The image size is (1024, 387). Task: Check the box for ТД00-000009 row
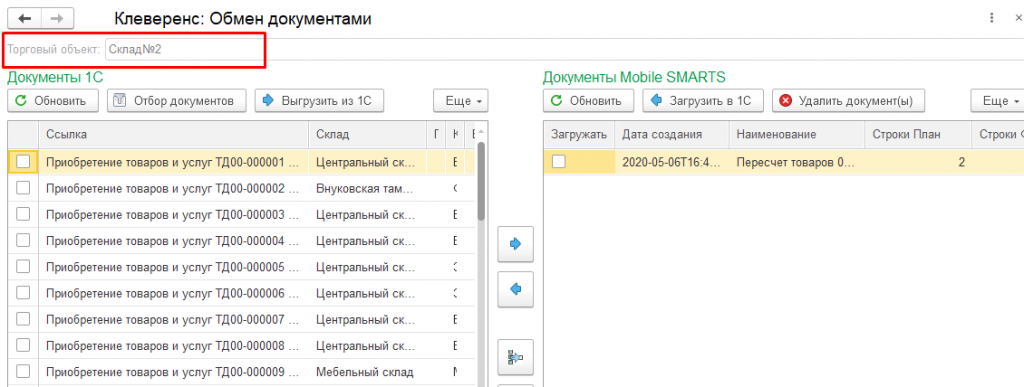[x=23, y=372]
